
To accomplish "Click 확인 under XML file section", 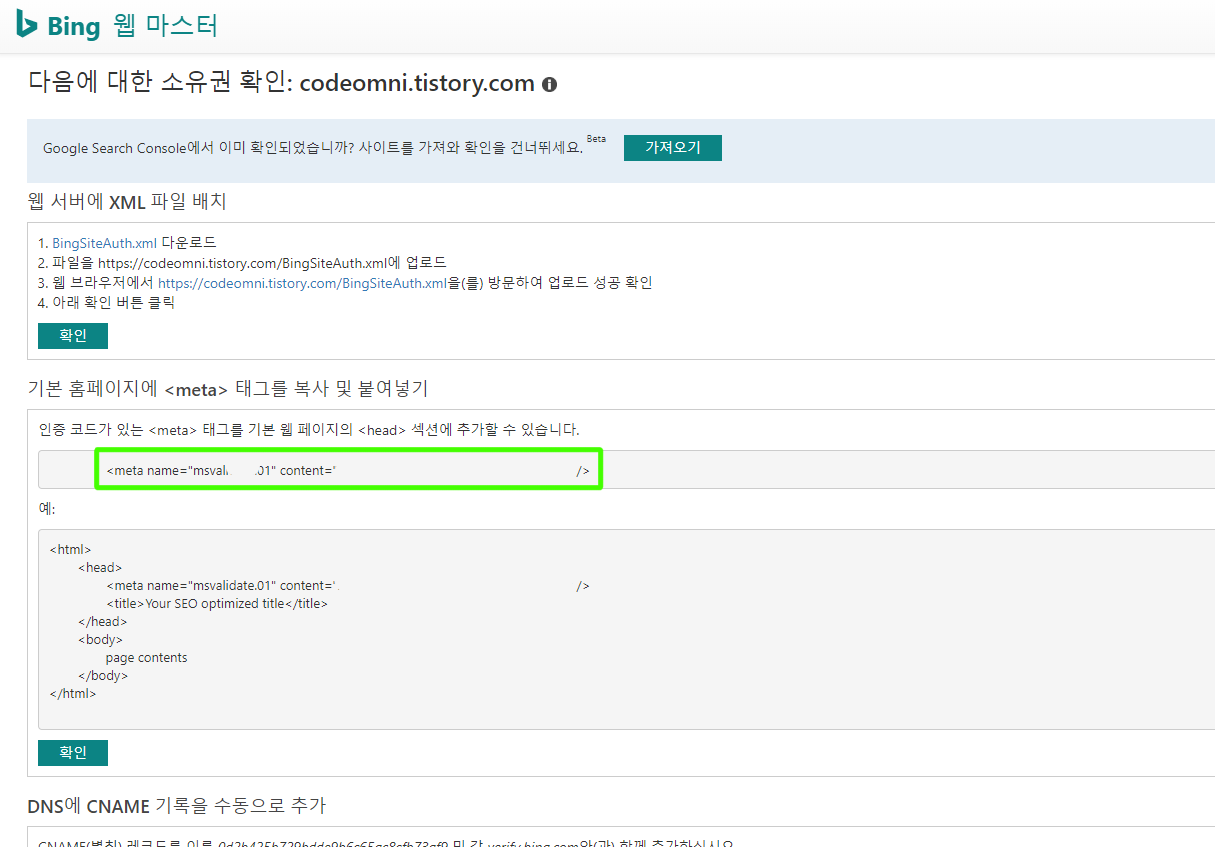I will [73, 336].
